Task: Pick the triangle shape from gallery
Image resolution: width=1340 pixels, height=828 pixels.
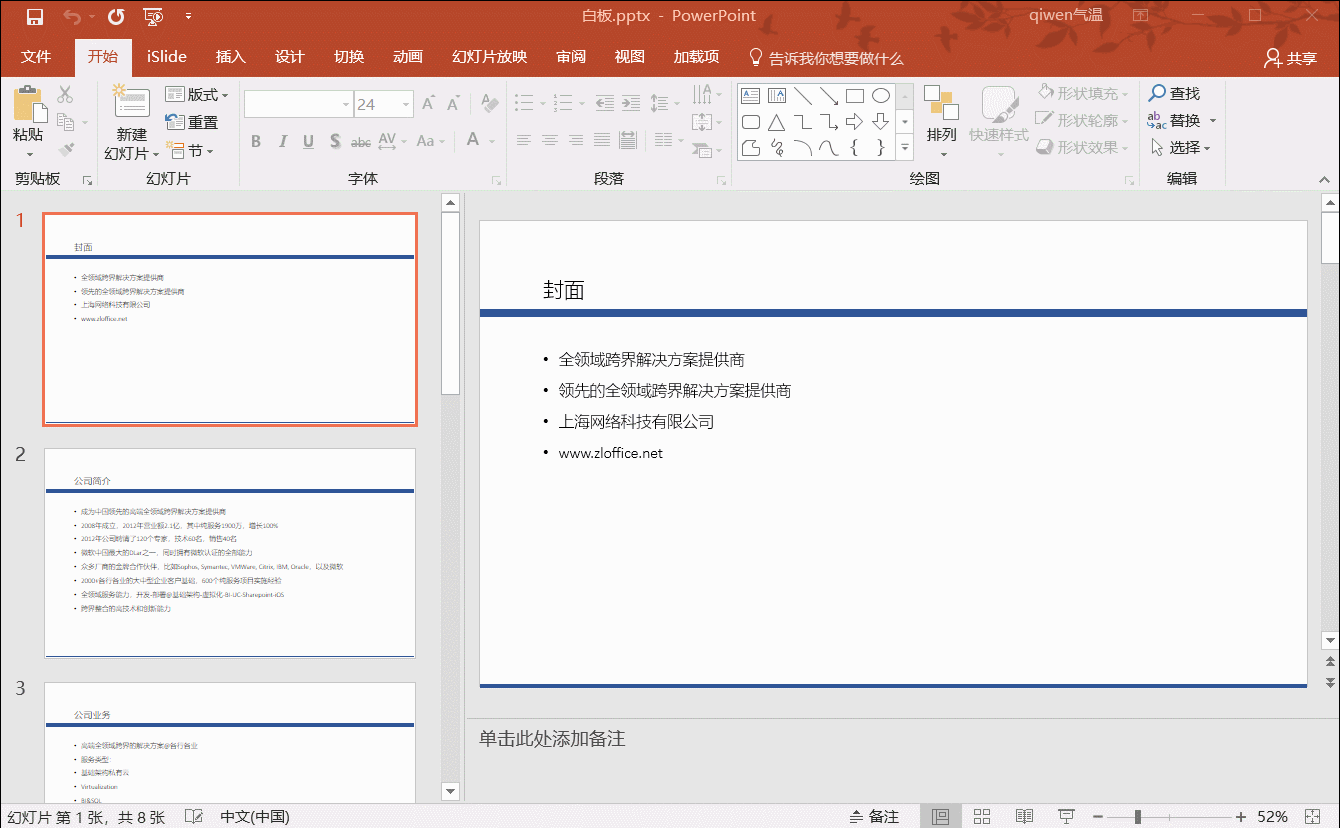Action: coord(776,122)
